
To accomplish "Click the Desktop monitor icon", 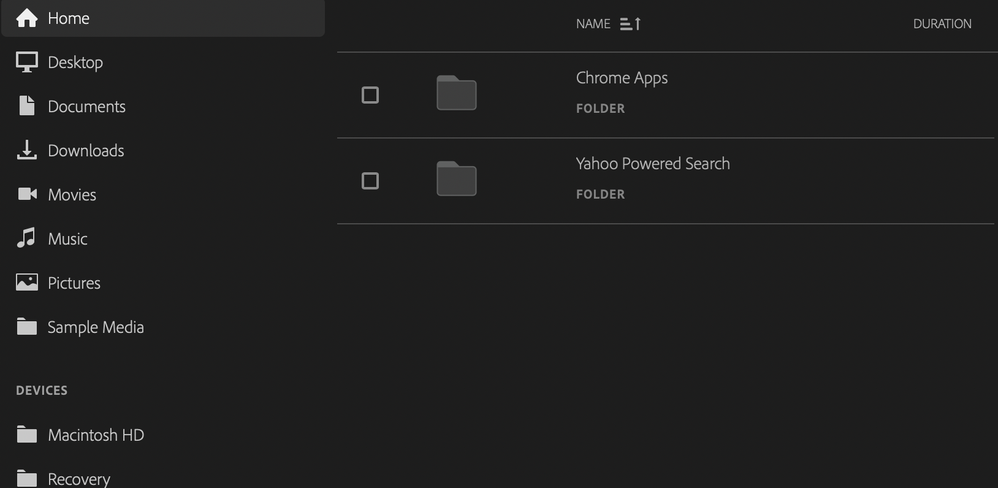I will point(27,62).
